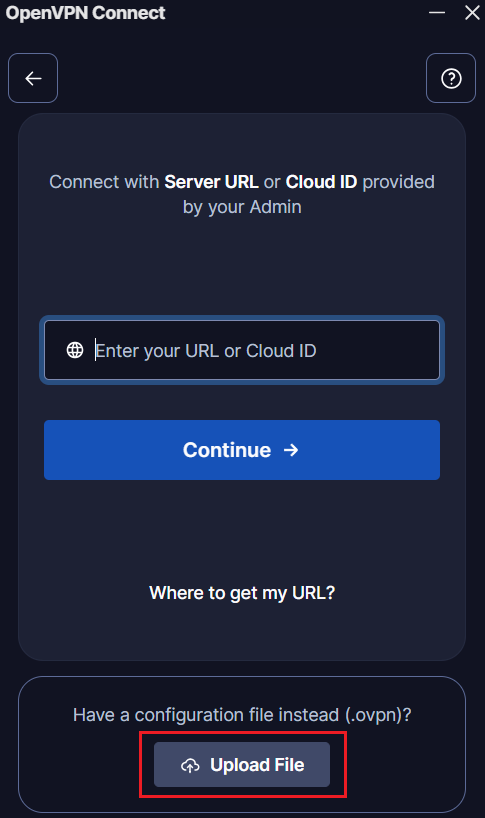Screen dimensions: 485x818
Task: Click the 'Upload File' label text
Action: click(257, 765)
